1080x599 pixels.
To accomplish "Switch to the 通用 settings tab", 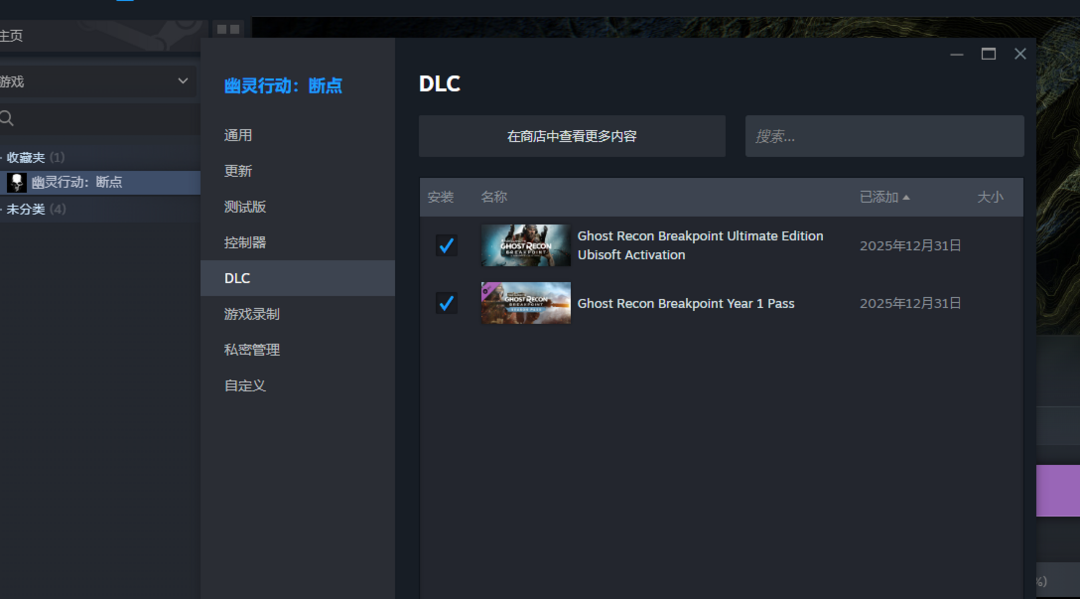I will pos(238,135).
